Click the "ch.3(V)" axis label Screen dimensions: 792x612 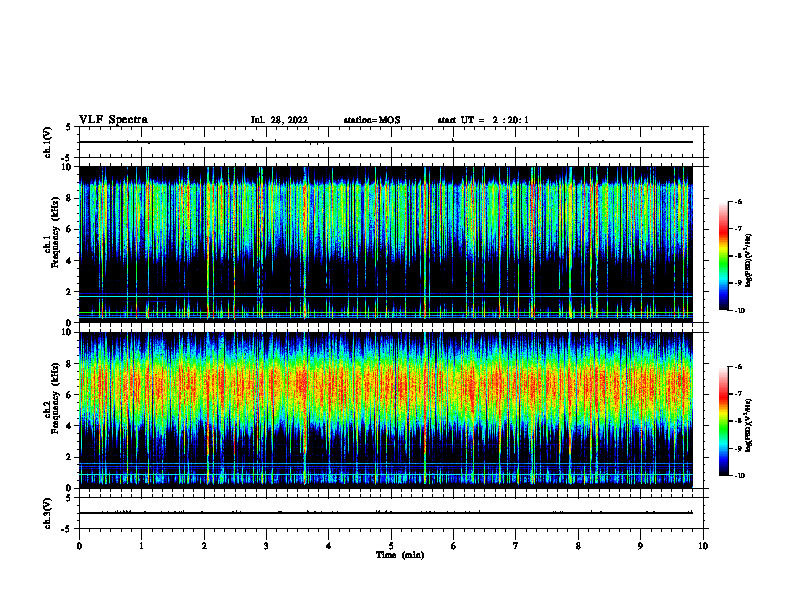coord(48,513)
